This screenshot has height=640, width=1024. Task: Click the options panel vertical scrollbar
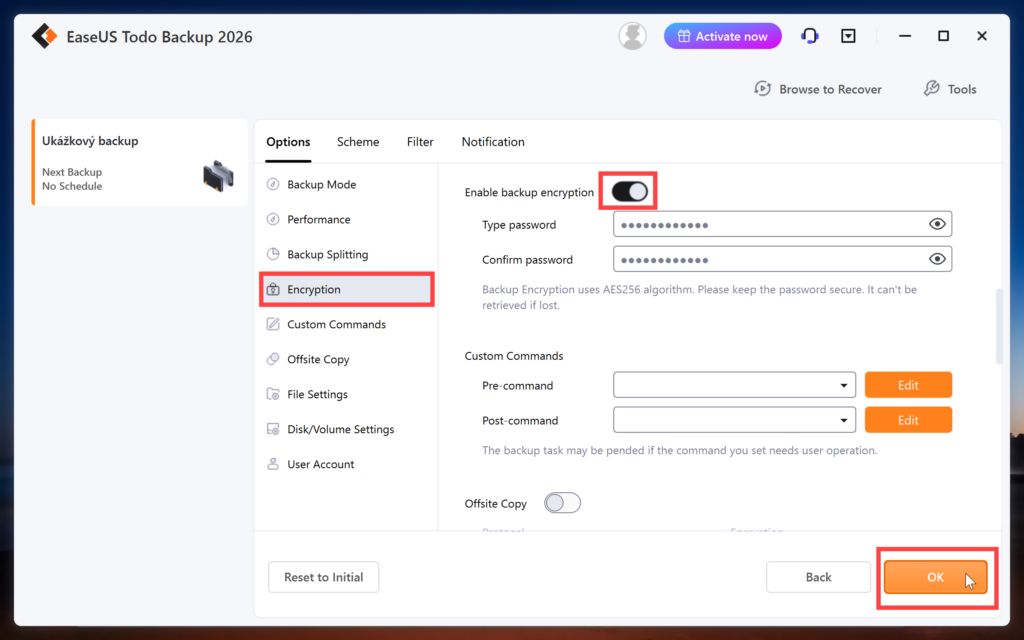[999, 327]
